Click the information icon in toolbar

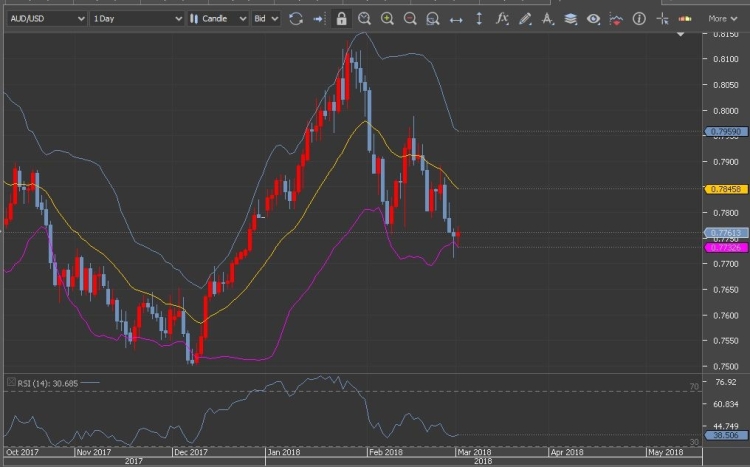click(639, 18)
